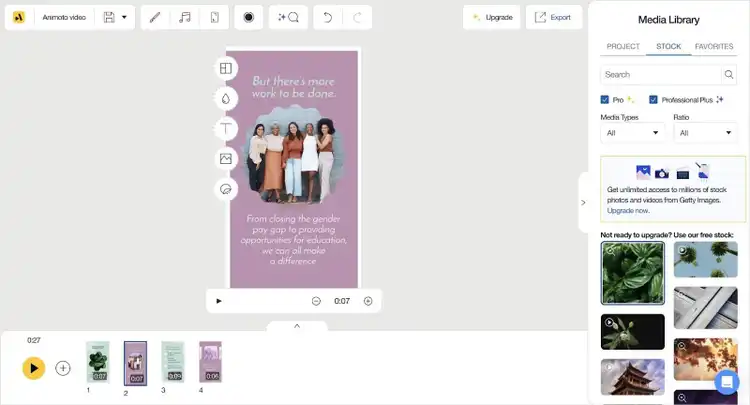Click the play icon on dark plant thumbnail

click(x=609, y=322)
